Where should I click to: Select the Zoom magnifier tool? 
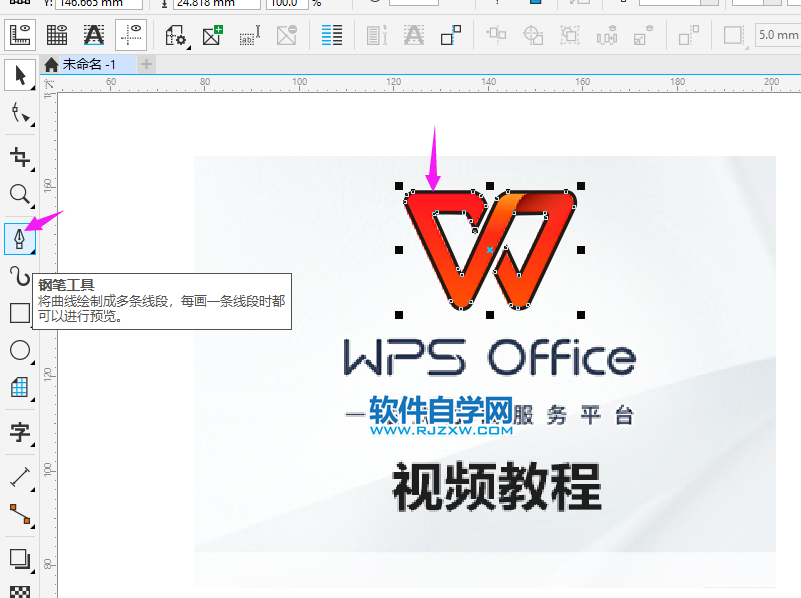click(x=20, y=194)
